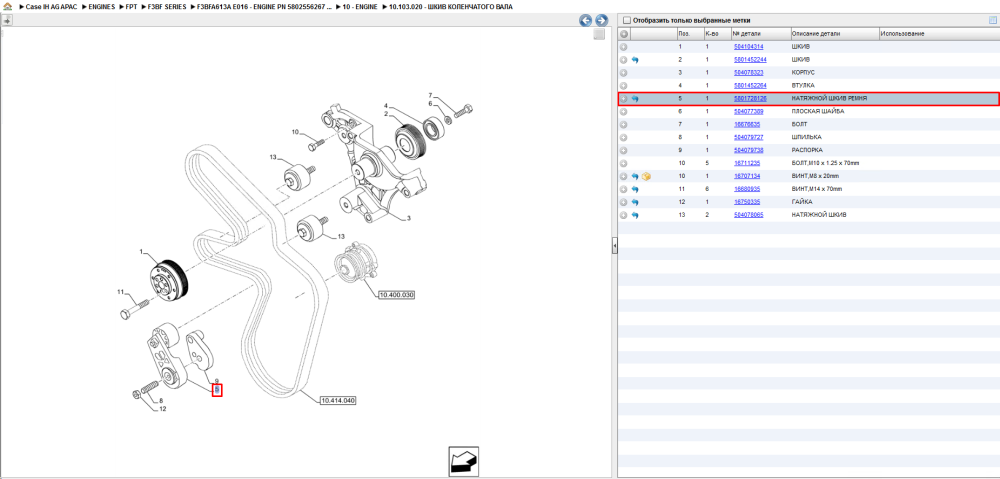Go to the home page icon

[x=8, y=6]
